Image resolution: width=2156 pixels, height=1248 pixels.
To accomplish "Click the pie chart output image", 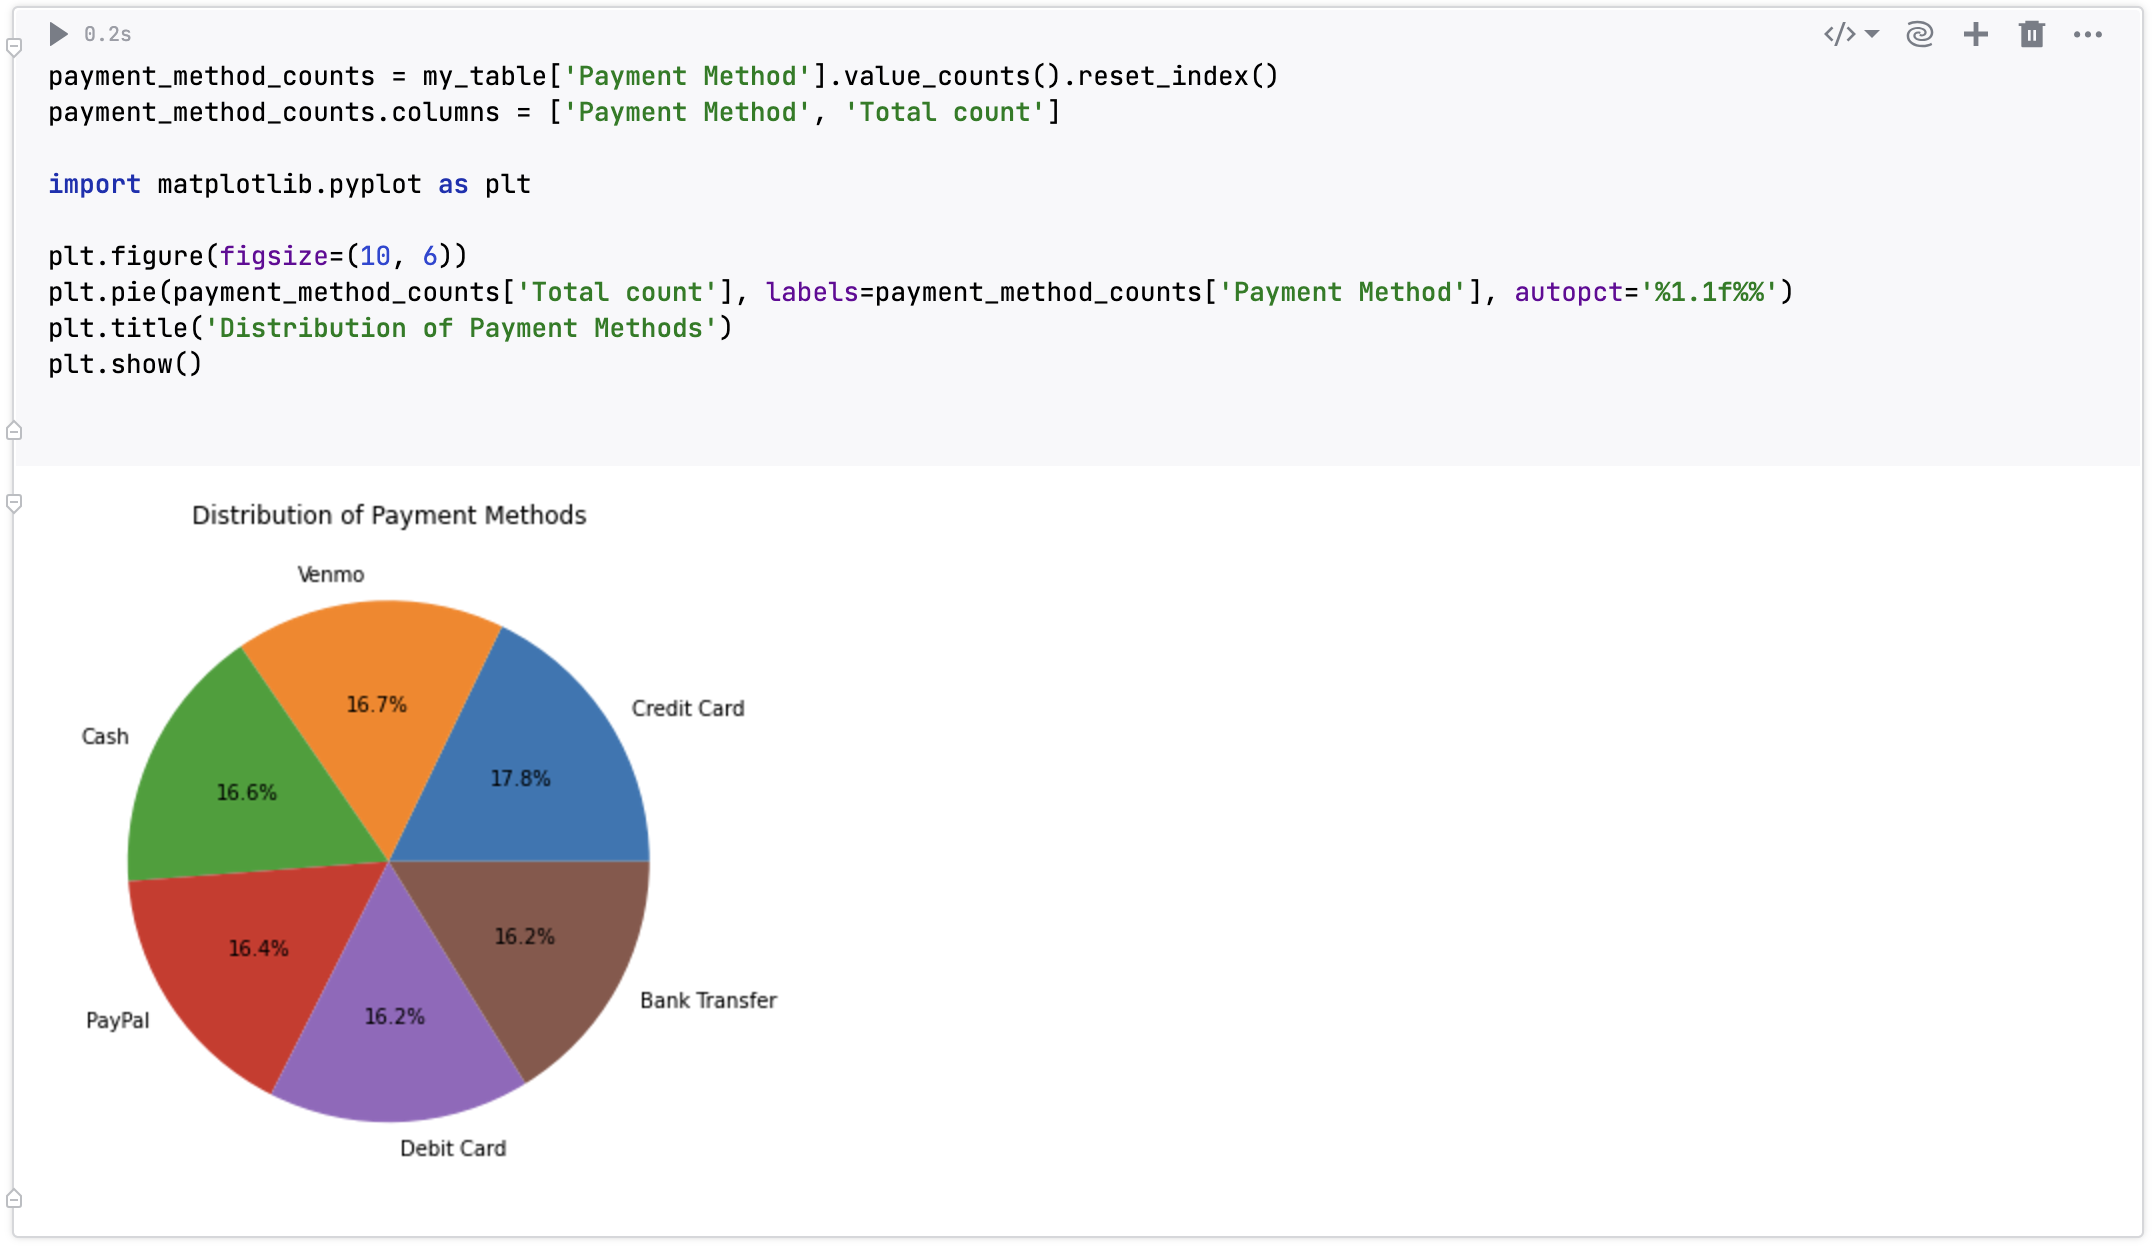I will (388, 860).
